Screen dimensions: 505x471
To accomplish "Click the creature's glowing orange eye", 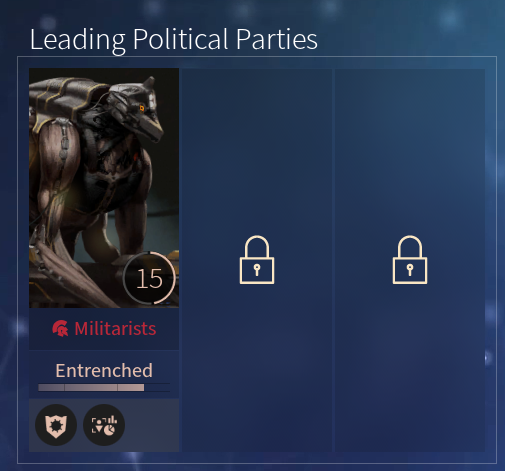I will click(142, 108).
